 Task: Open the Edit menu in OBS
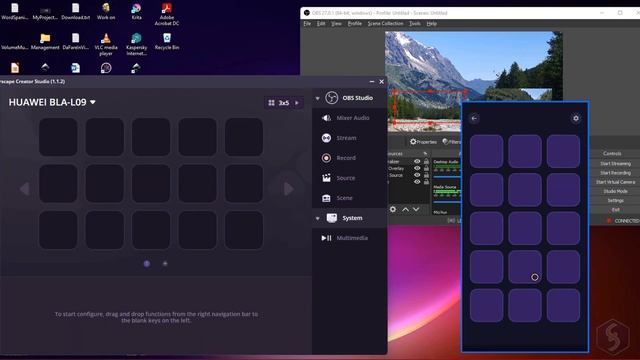[x=321, y=24]
